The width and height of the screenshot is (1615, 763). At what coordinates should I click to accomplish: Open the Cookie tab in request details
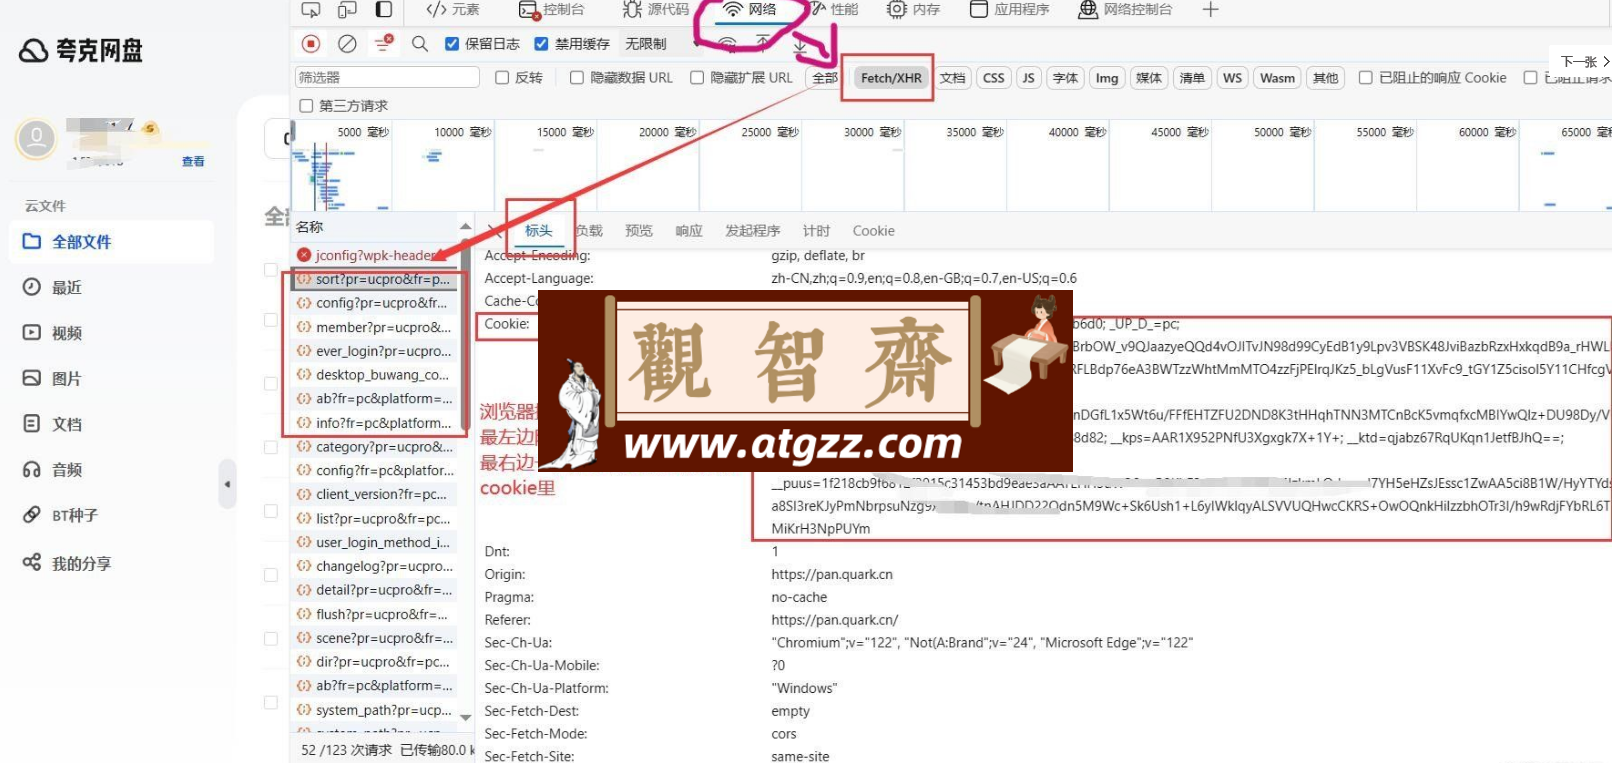pyautogui.click(x=874, y=231)
